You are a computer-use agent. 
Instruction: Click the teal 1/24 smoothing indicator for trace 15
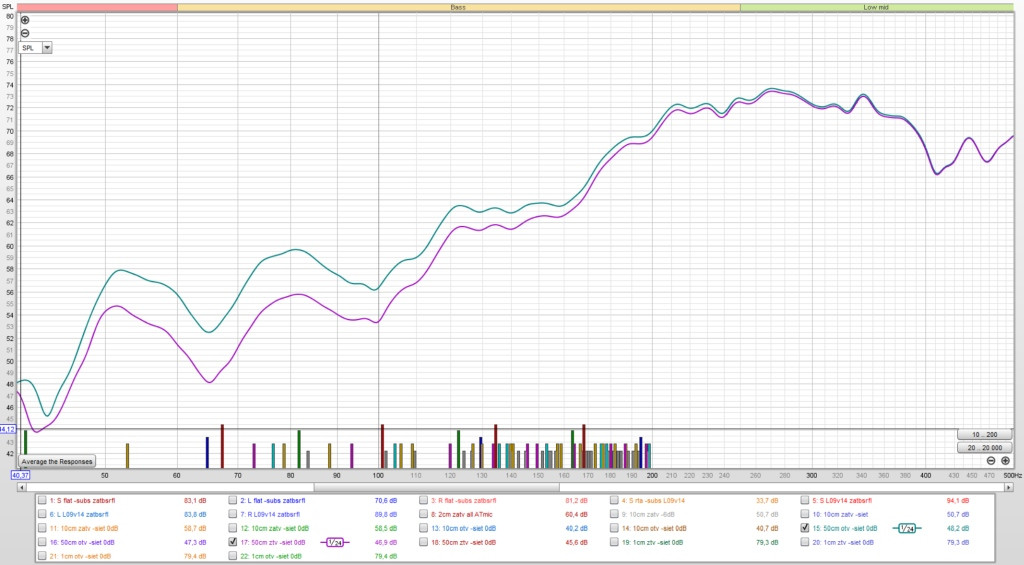coord(906,528)
